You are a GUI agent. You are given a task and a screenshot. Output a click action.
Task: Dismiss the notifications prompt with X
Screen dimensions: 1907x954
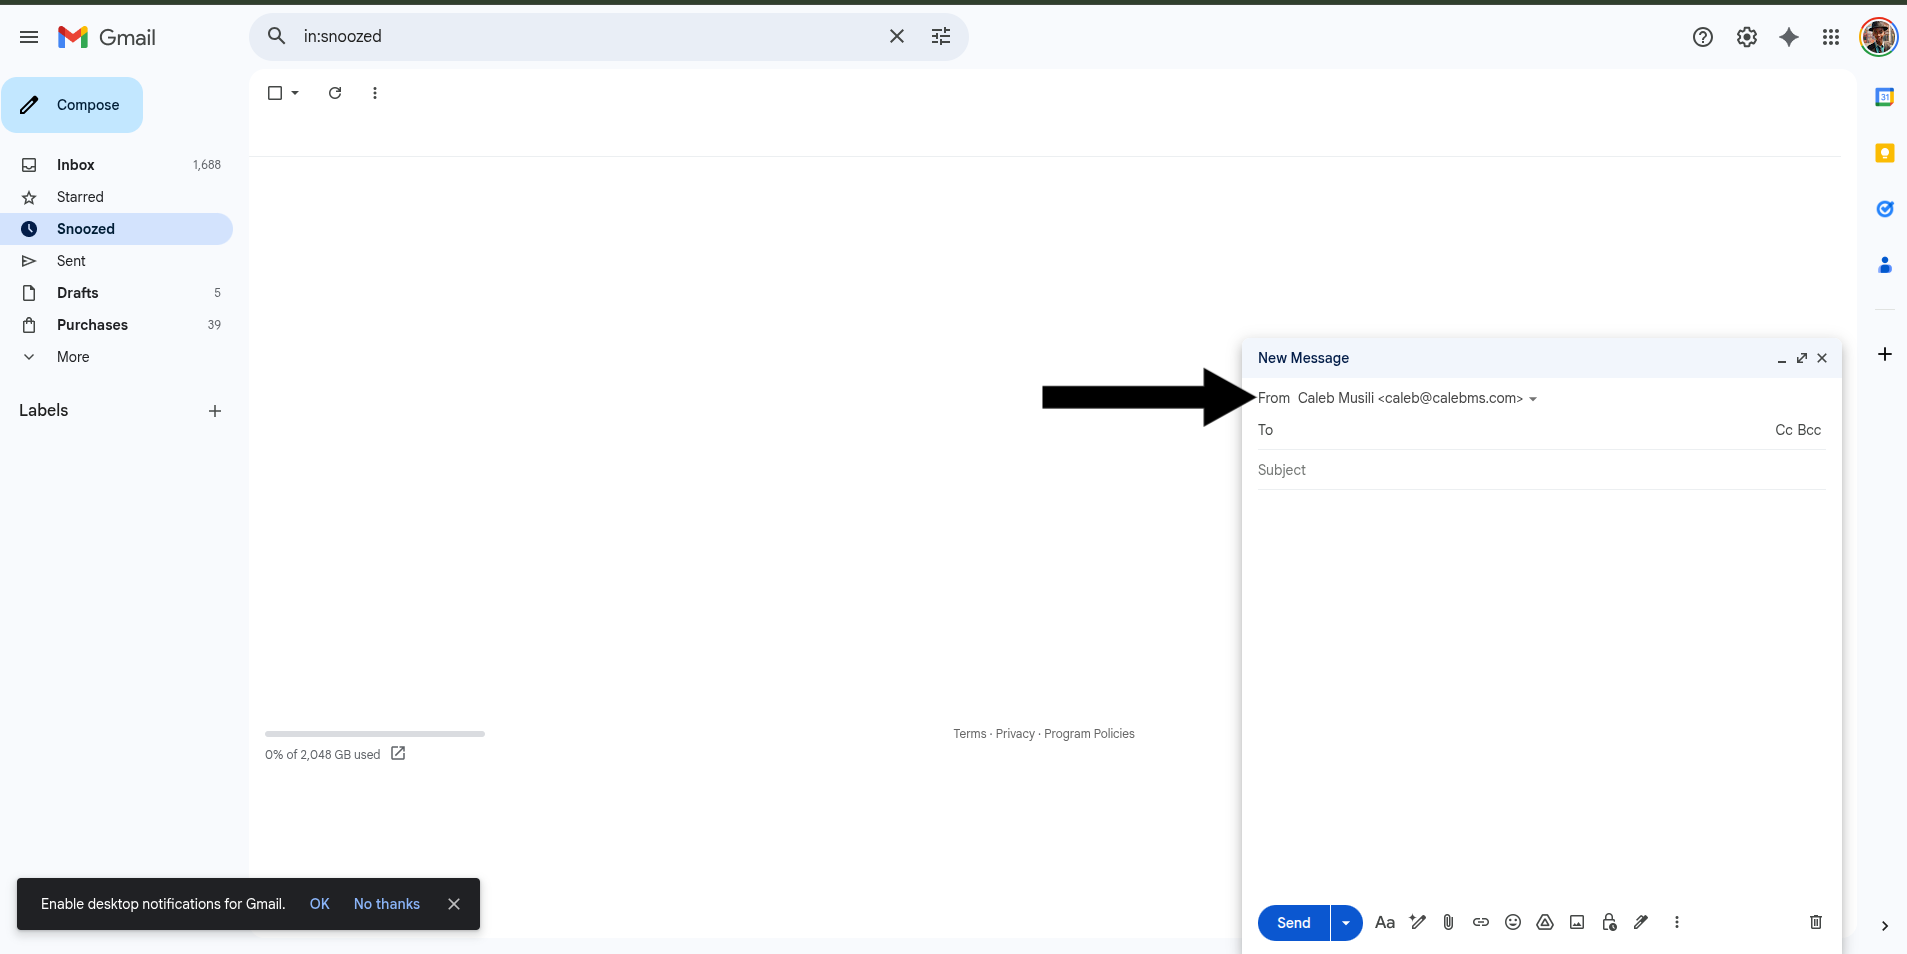point(454,904)
